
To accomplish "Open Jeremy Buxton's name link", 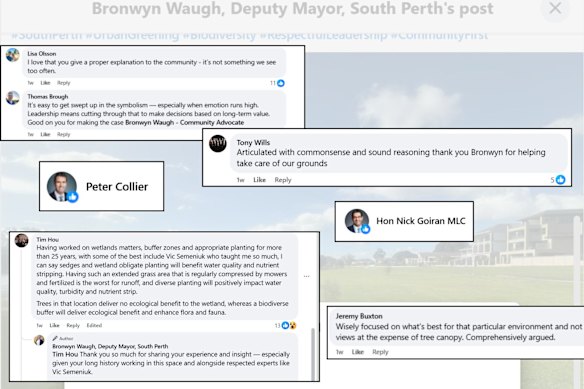I will 359,316.
